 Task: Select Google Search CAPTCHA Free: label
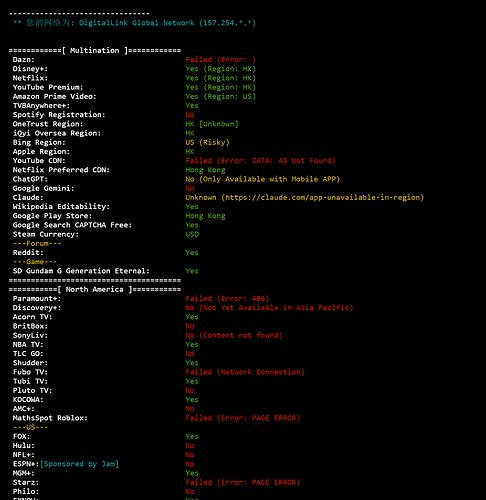[x=72, y=225]
